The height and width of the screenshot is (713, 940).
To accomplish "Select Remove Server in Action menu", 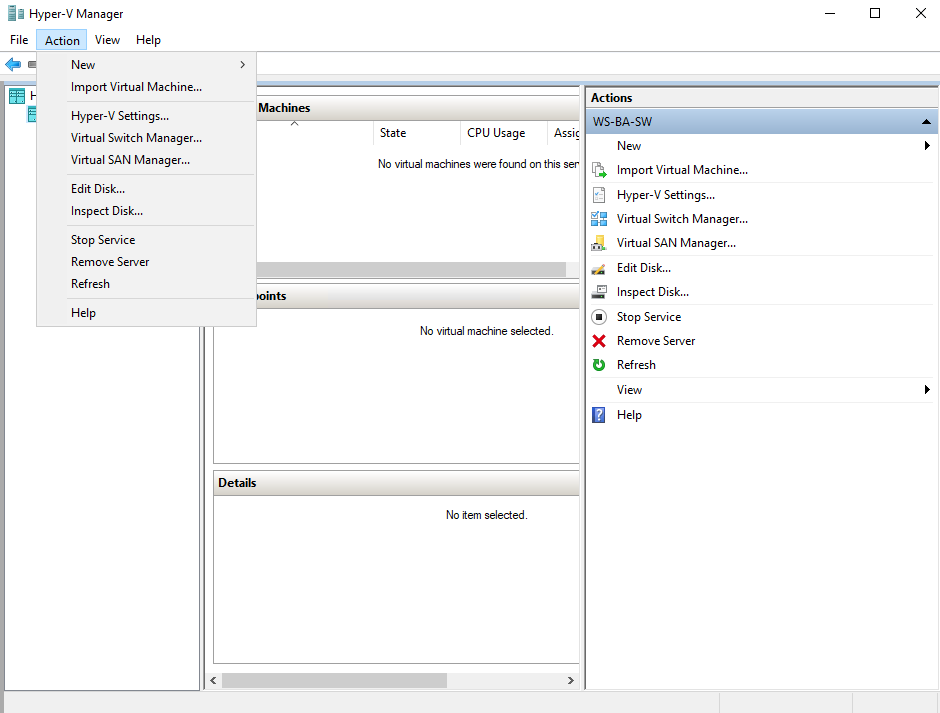I will pos(146,262).
